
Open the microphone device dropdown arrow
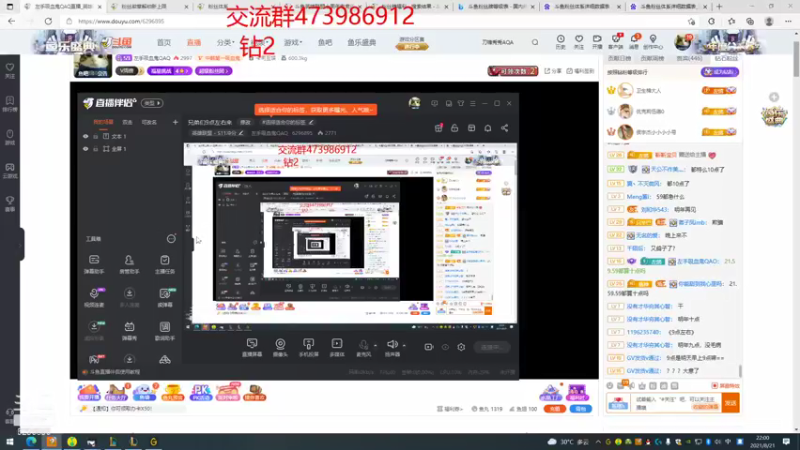(376, 345)
